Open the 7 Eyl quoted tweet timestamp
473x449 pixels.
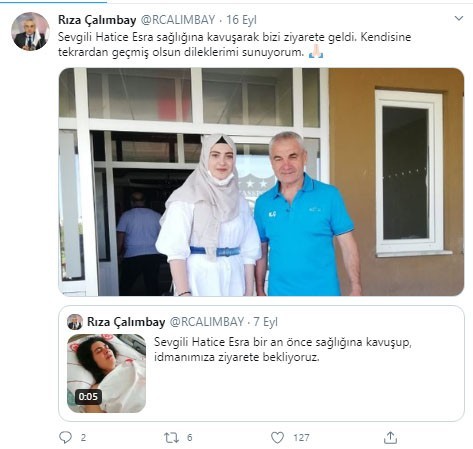coord(265,322)
